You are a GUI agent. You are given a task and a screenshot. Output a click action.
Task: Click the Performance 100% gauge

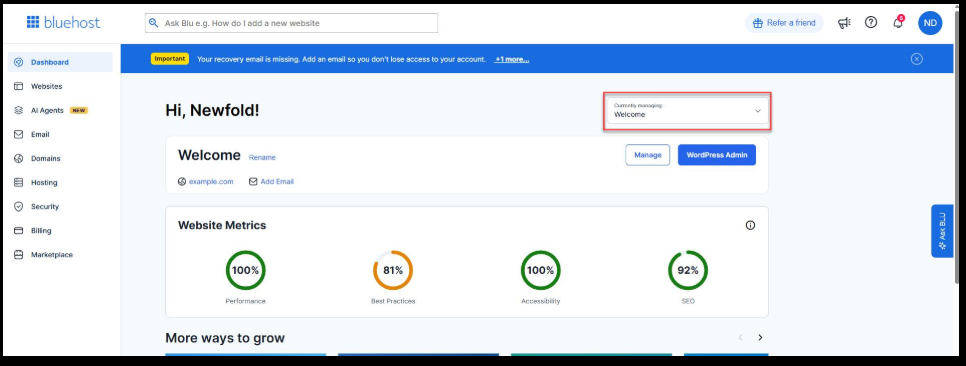click(x=245, y=270)
